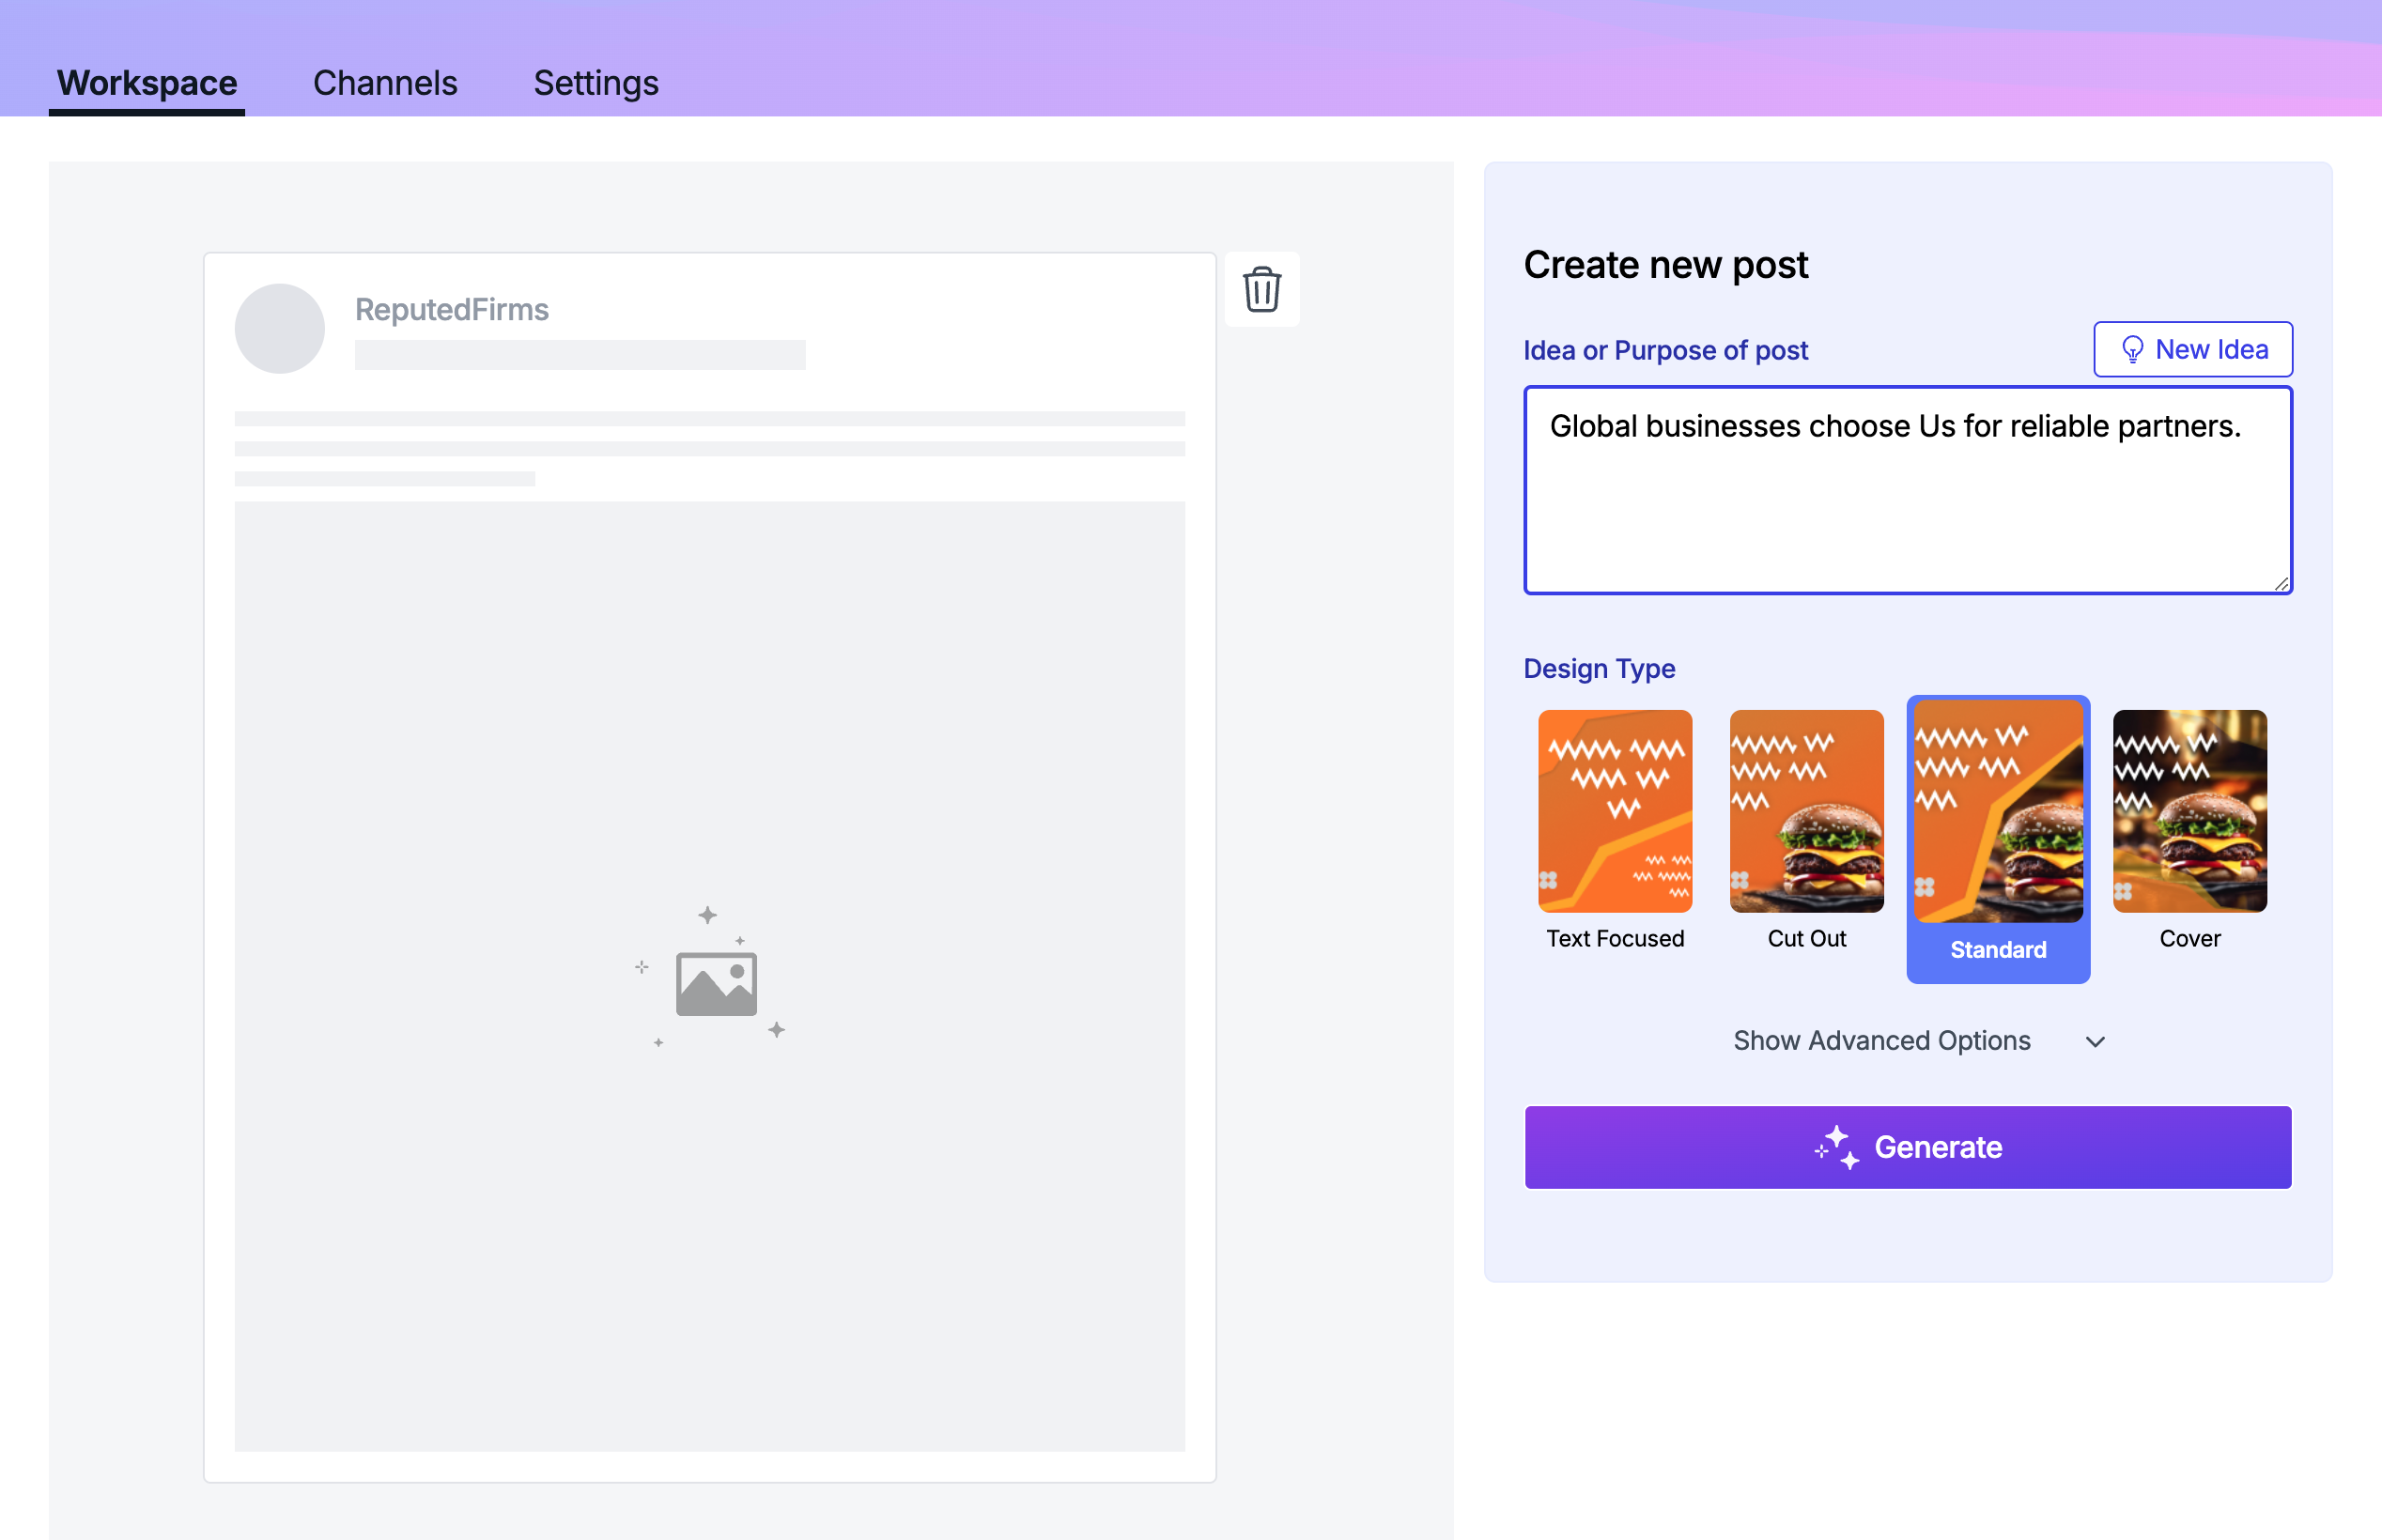This screenshot has width=2382, height=1540.
Task: Click the ReputedFirms profile avatar circle
Action: tap(279, 329)
